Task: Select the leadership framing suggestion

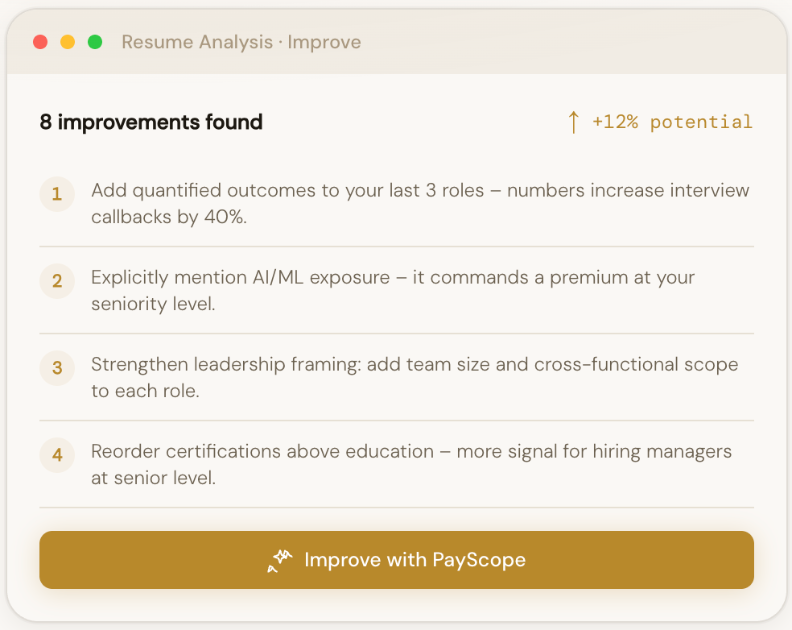Action: [414, 377]
